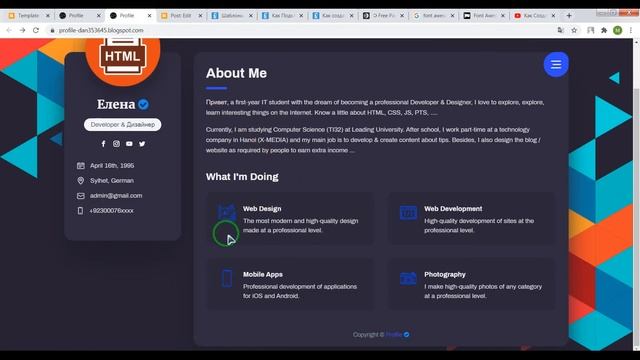Screen dimensions: 640x360
Task: Click the +92300078xxxx phone number
Action: pos(111,211)
